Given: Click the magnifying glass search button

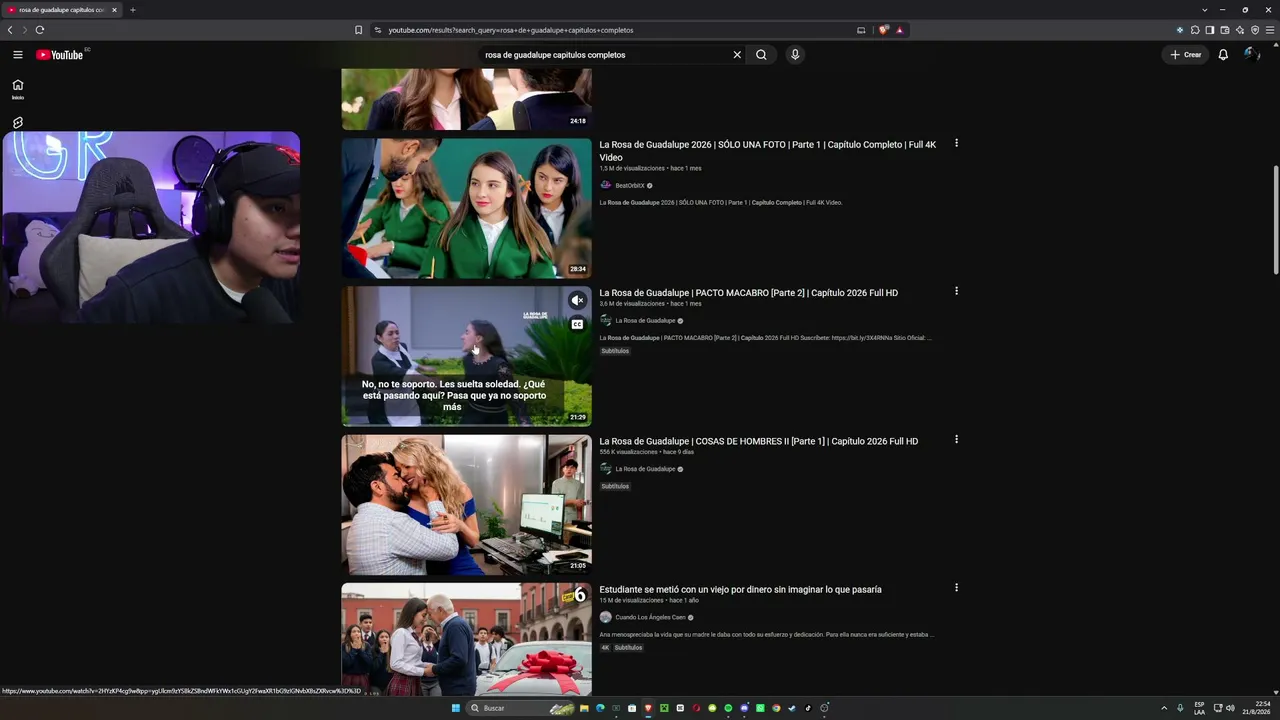Looking at the screenshot, I should (761, 55).
